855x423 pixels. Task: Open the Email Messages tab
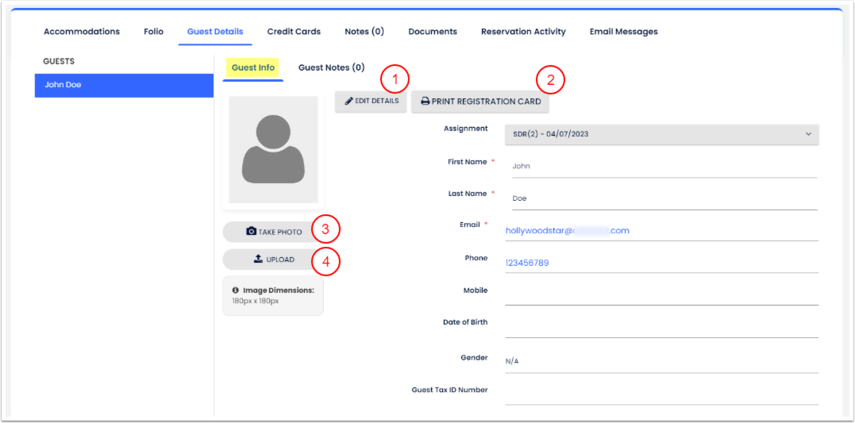623,32
